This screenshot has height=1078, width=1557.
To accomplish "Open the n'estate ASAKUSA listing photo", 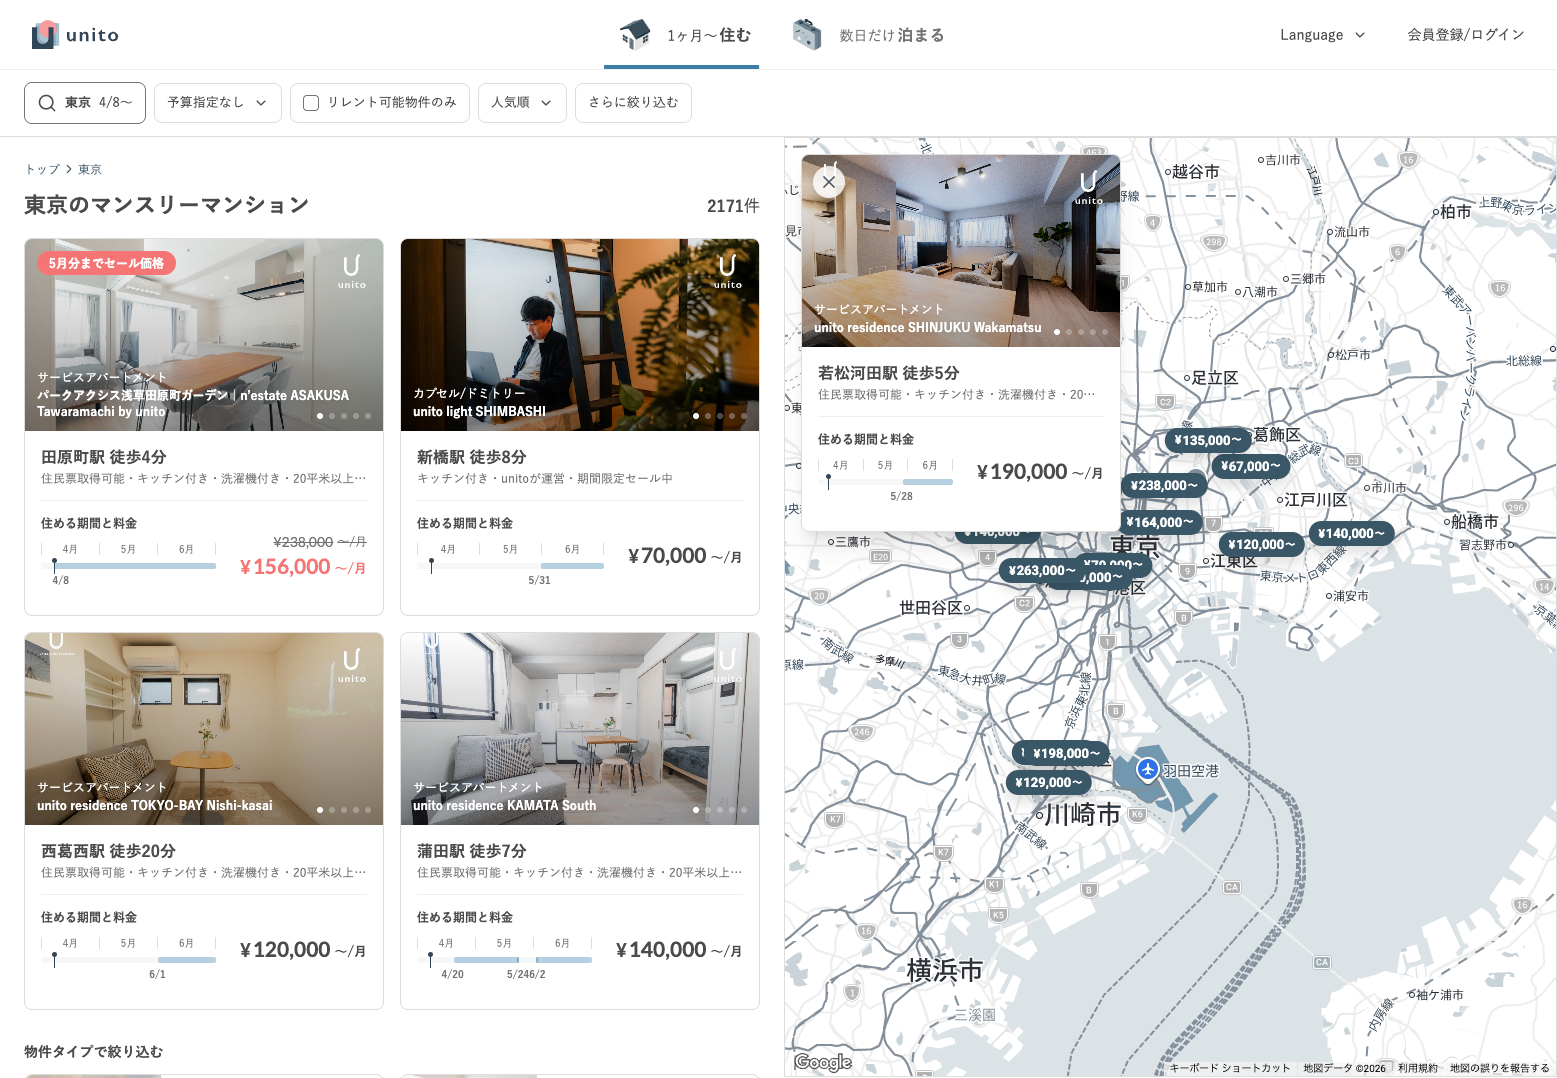I will [x=204, y=335].
